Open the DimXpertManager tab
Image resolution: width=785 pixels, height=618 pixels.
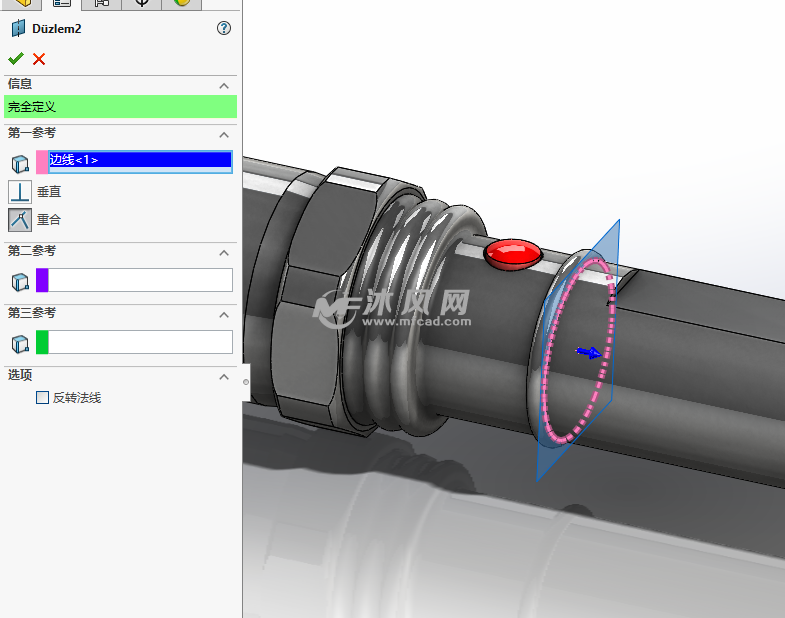coord(142,3)
